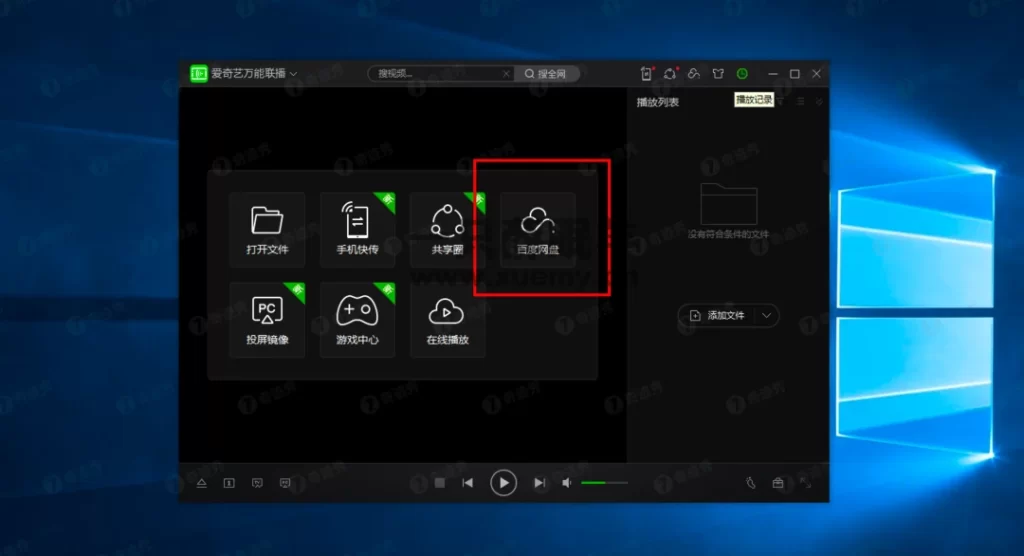Image resolution: width=1024 pixels, height=556 pixels.
Task: Click the 播放列表 playlist header
Action: click(x=658, y=102)
